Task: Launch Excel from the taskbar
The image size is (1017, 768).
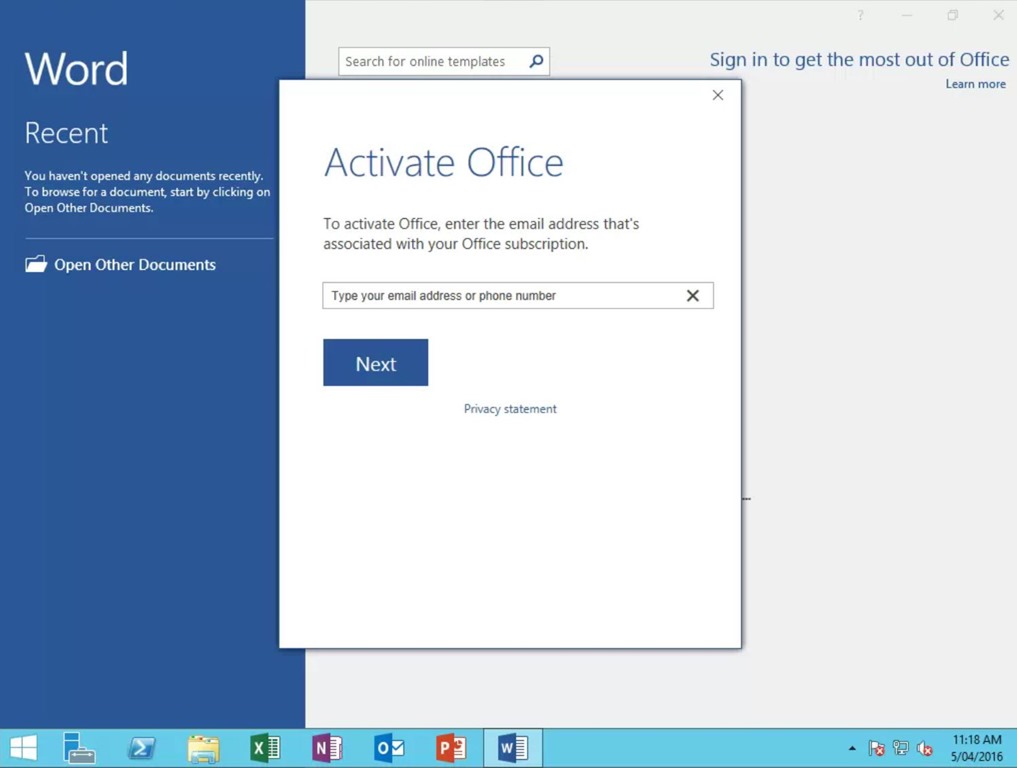Action: point(265,747)
